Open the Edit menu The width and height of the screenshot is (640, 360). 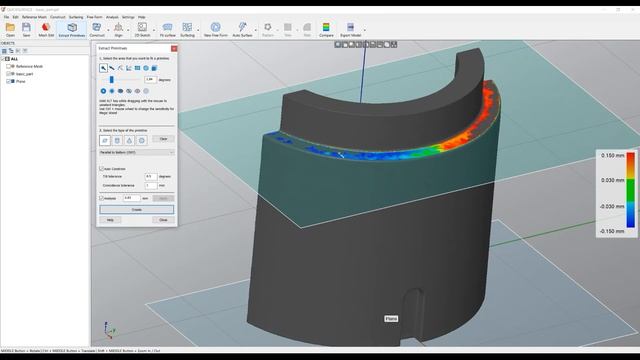click(16, 17)
